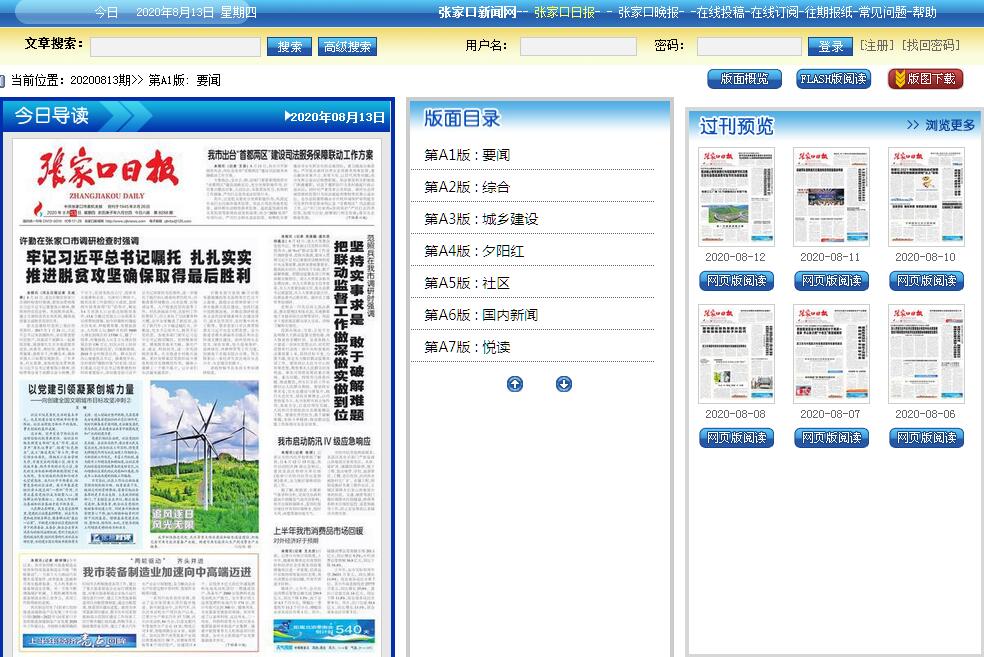Image resolution: width=984 pixels, height=657 pixels.
Task: Click the down arrow icon under page list
Action: click(564, 384)
